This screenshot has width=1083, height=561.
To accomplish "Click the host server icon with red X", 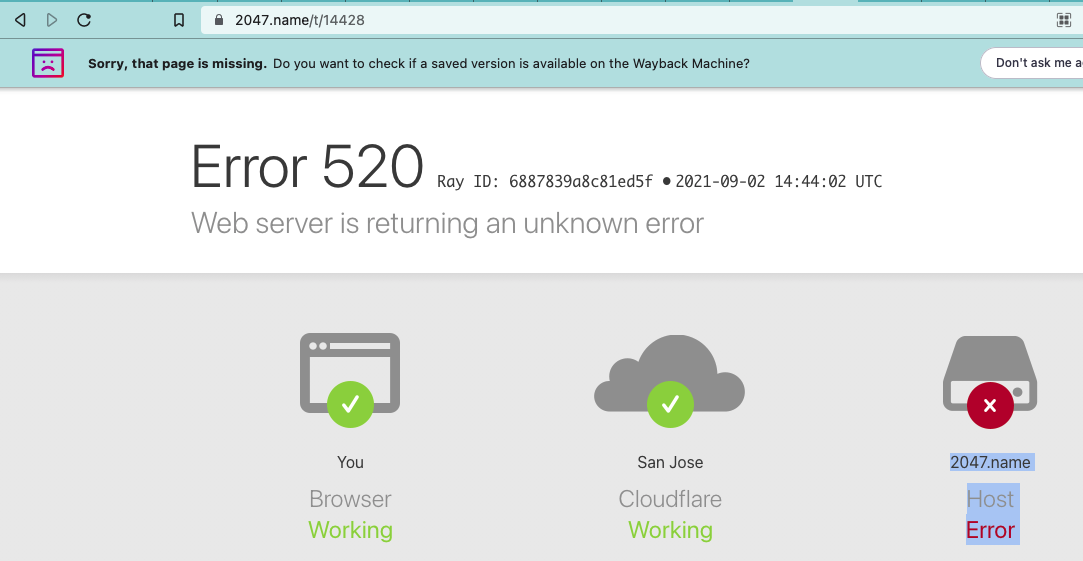I will pyautogui.click(x=990, y=382).
